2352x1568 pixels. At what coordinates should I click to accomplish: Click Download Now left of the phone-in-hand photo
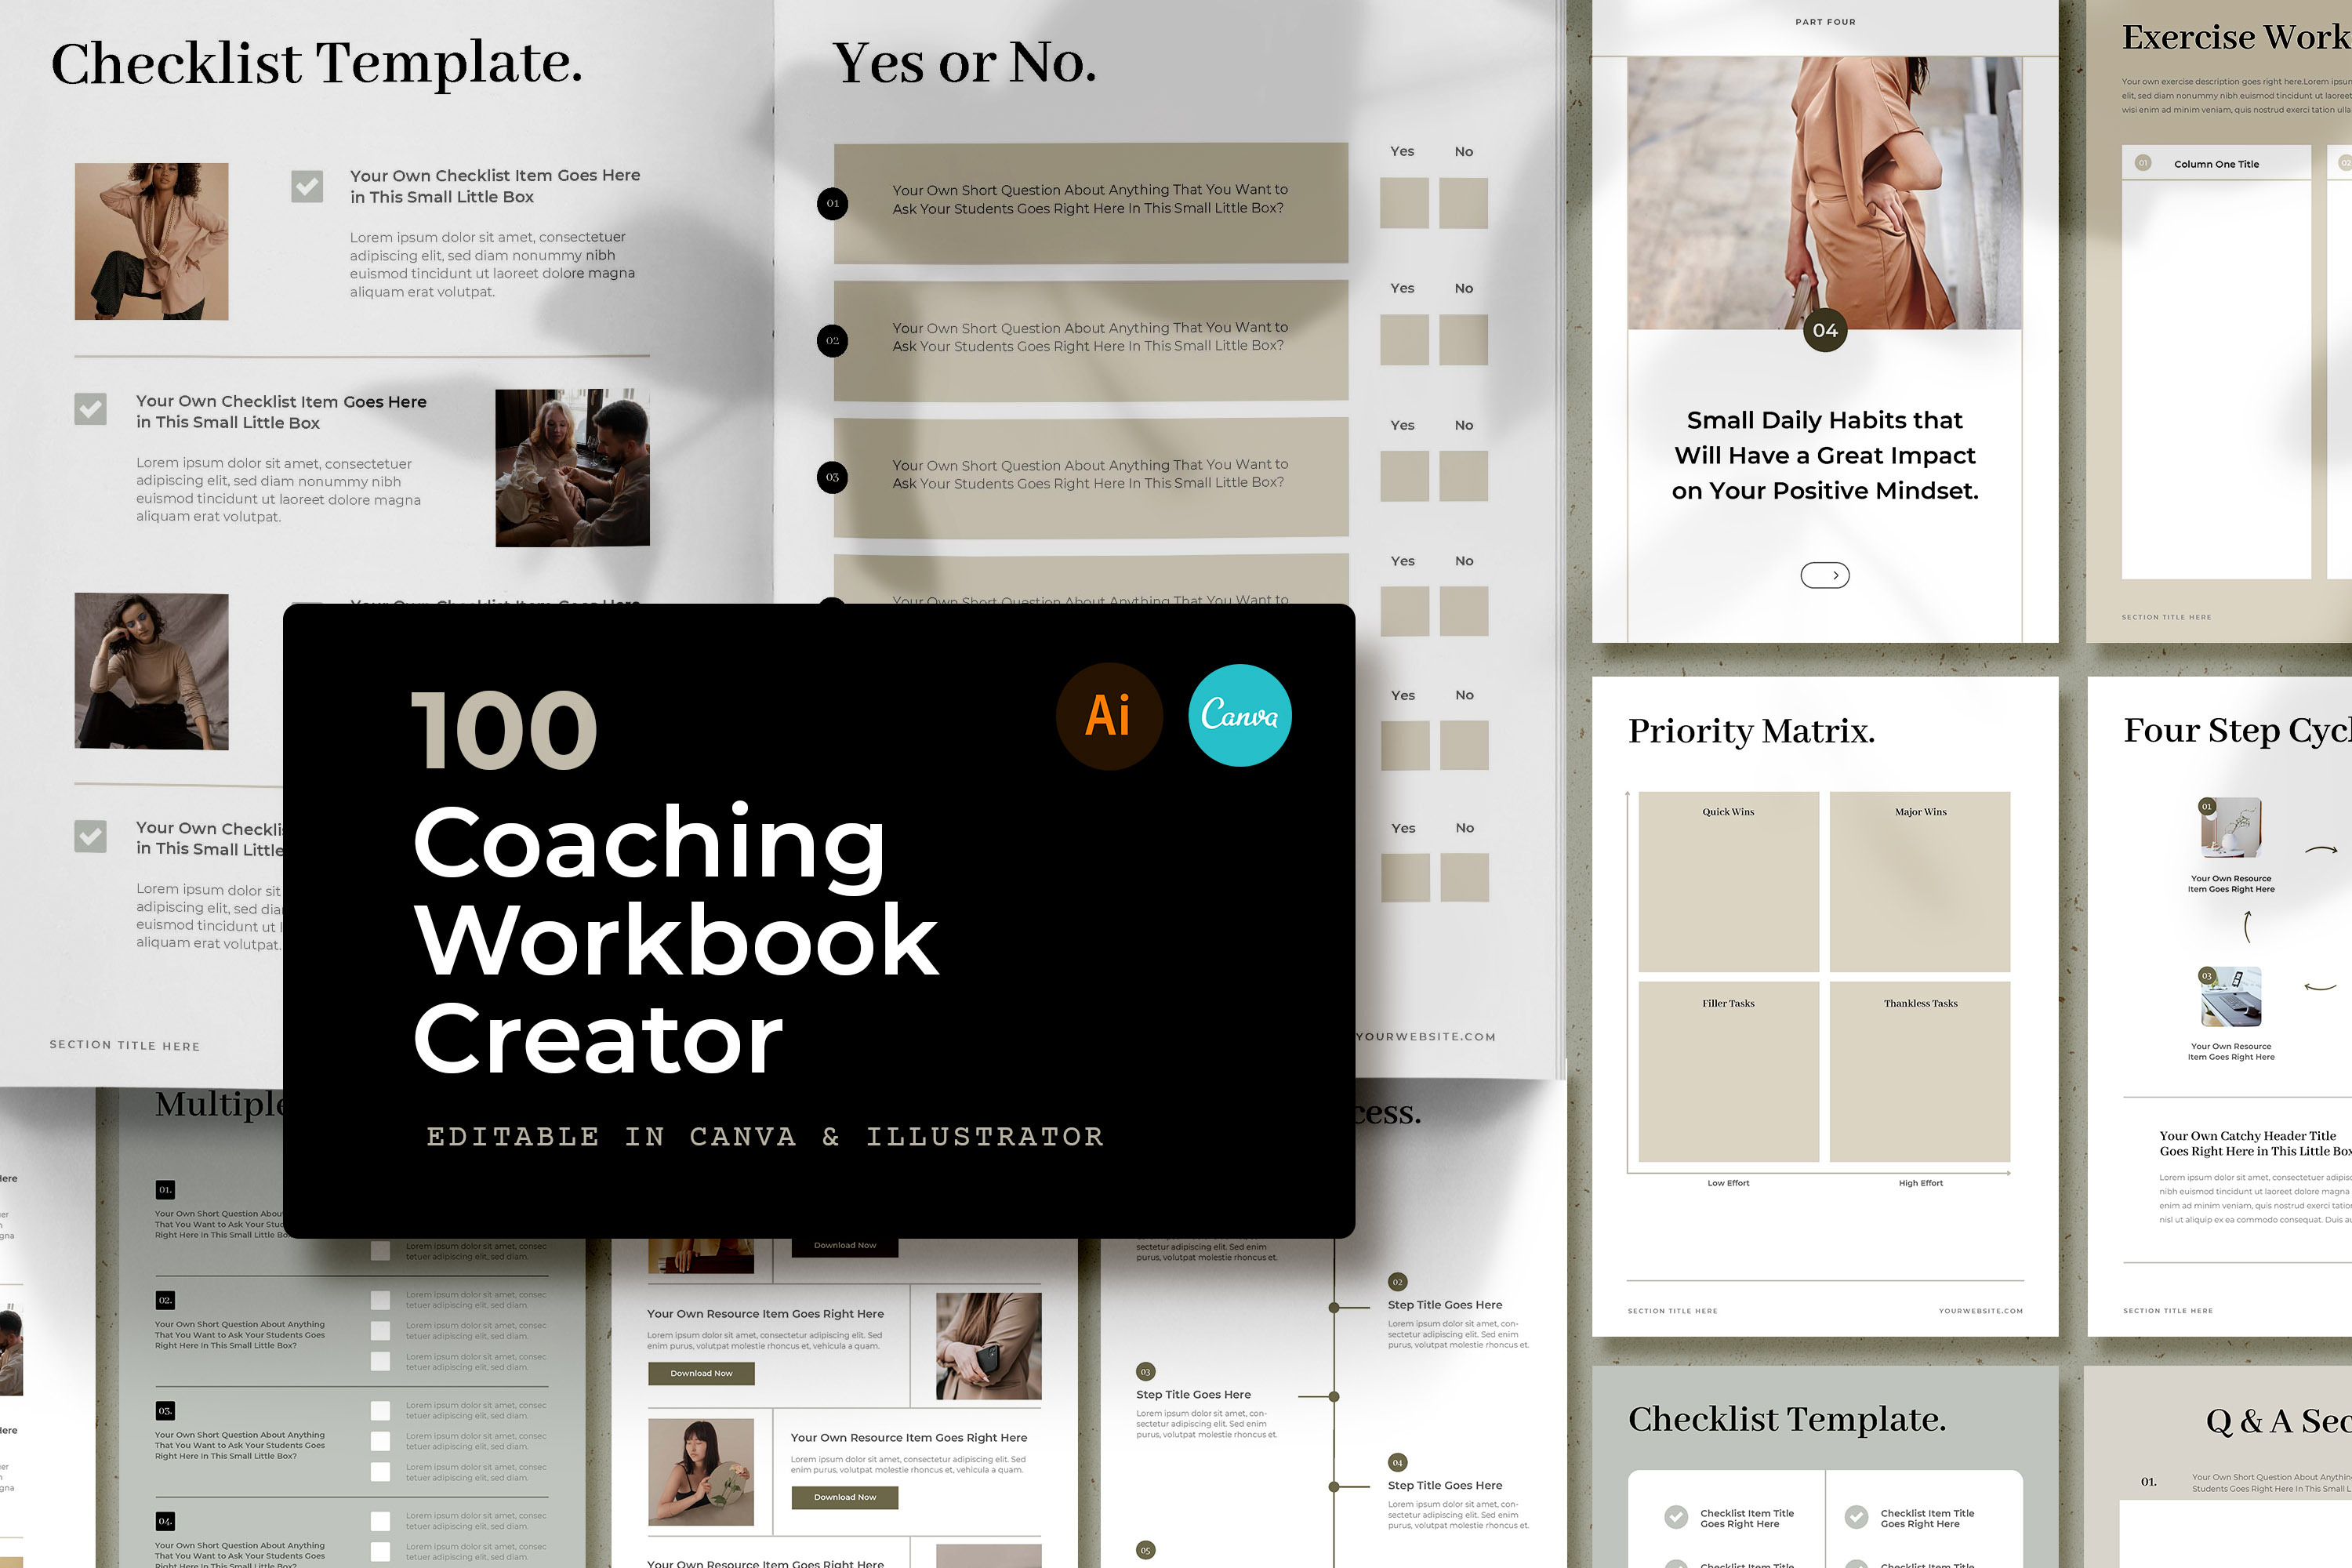click(701, 1374)
